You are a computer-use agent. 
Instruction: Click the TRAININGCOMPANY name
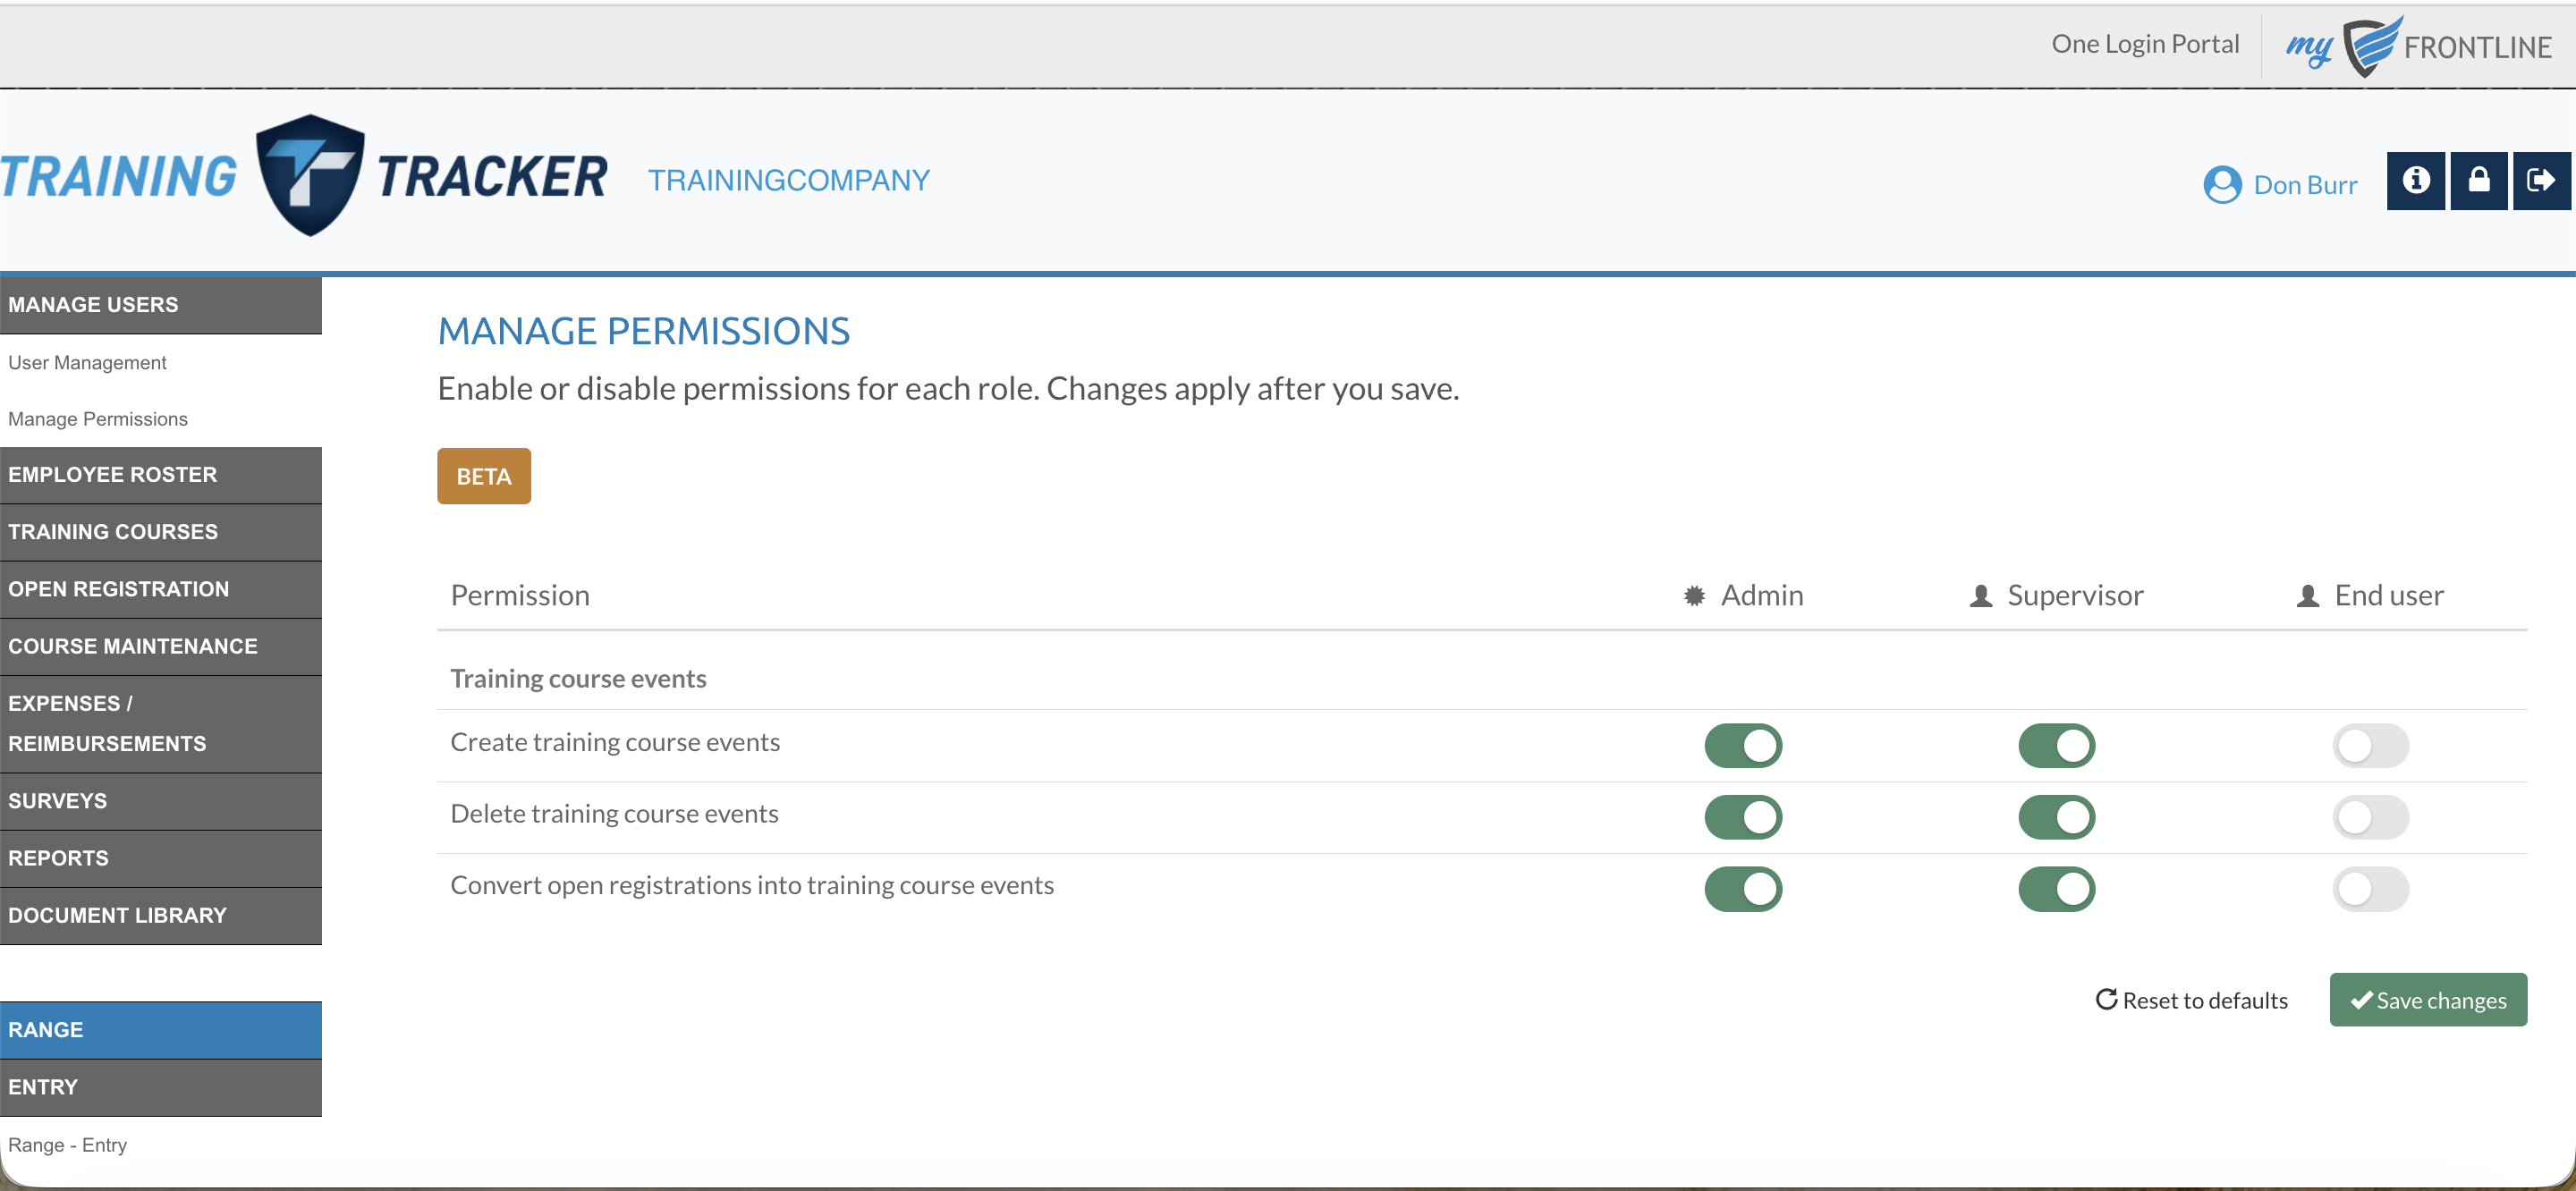pos(789,180)
